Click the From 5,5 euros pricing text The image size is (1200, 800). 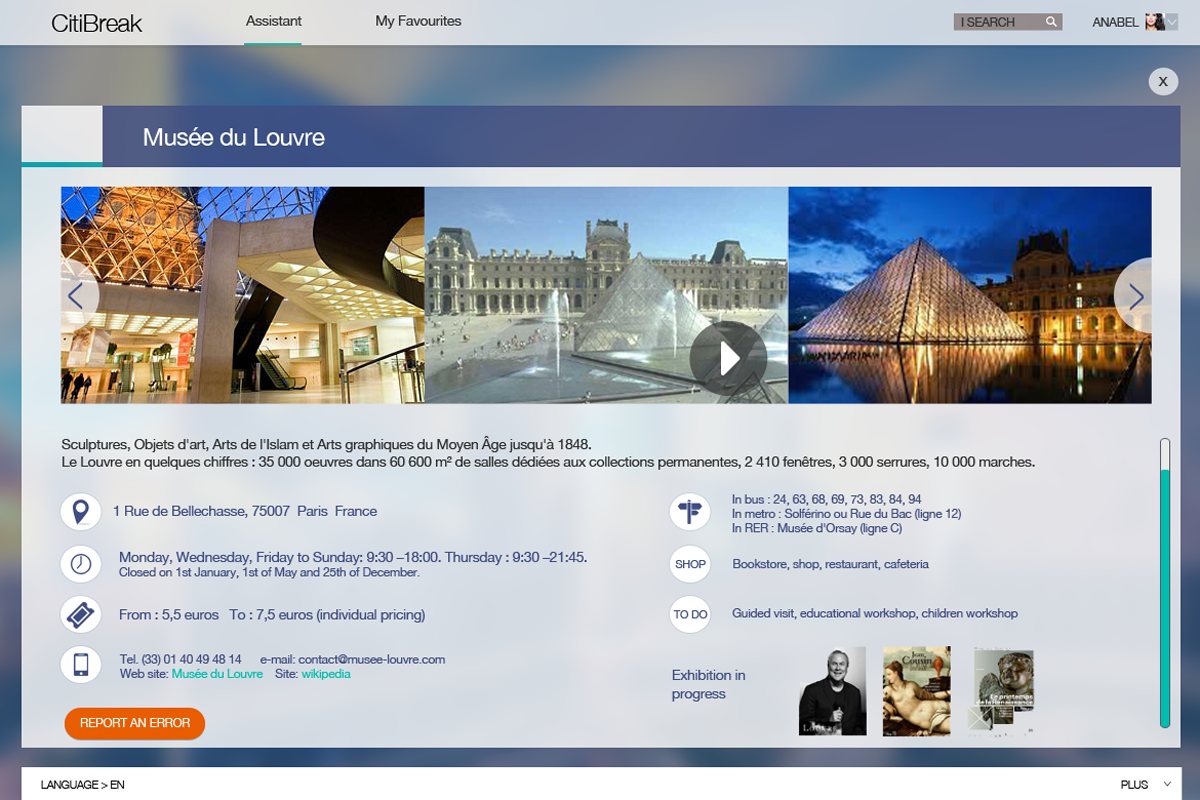pyautogui.click(x=272, y=615)
